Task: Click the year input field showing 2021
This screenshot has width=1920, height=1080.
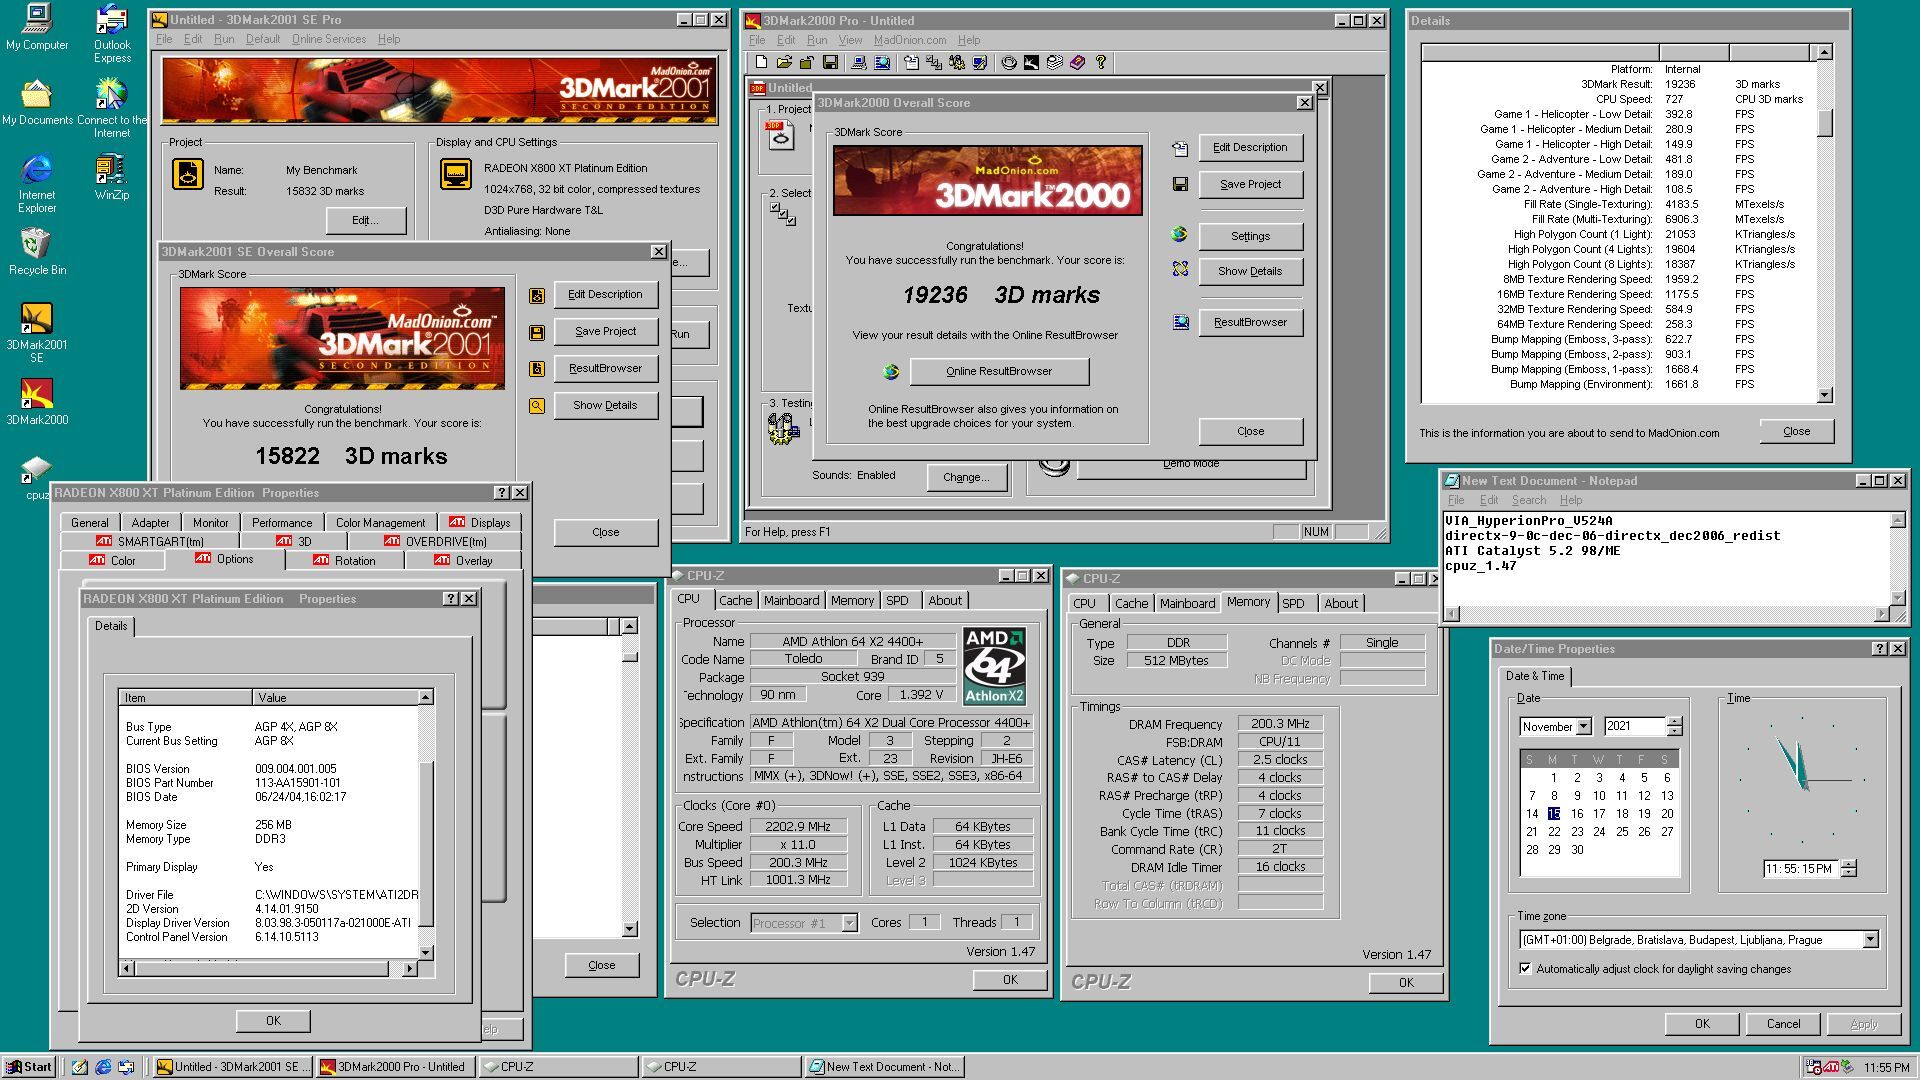Action: [1634, 726]
